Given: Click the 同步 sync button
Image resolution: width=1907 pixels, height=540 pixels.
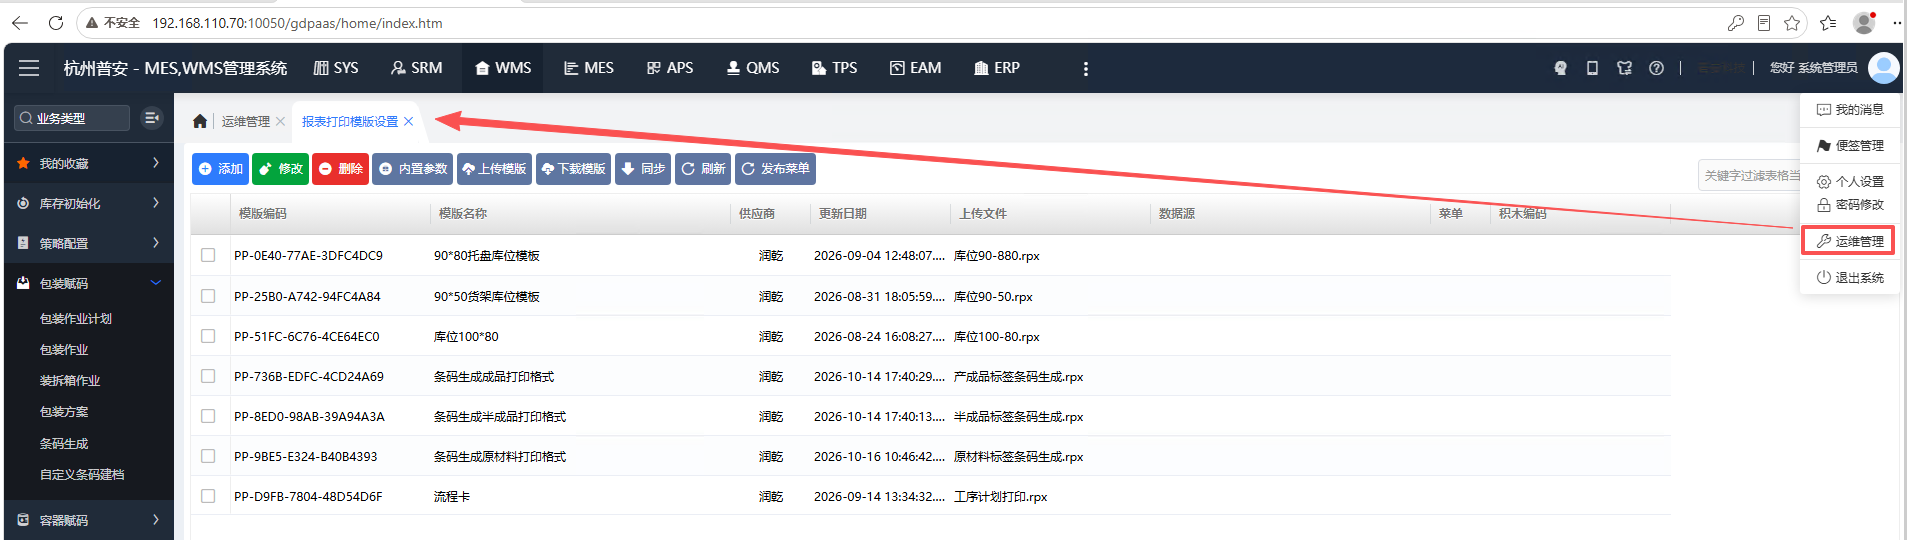Looking at the screenshot, I should coord(643,169).
